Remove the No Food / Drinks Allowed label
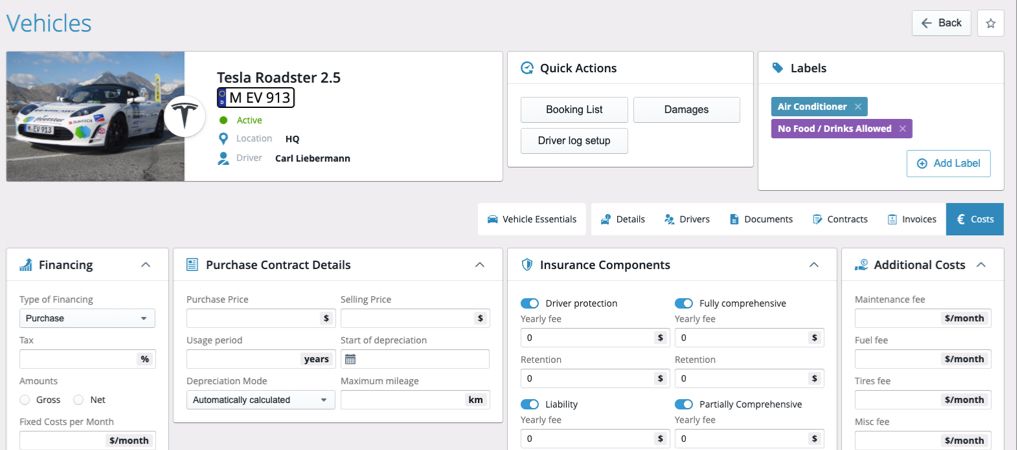Screen dimensions: 1017x450 [902, 128]
